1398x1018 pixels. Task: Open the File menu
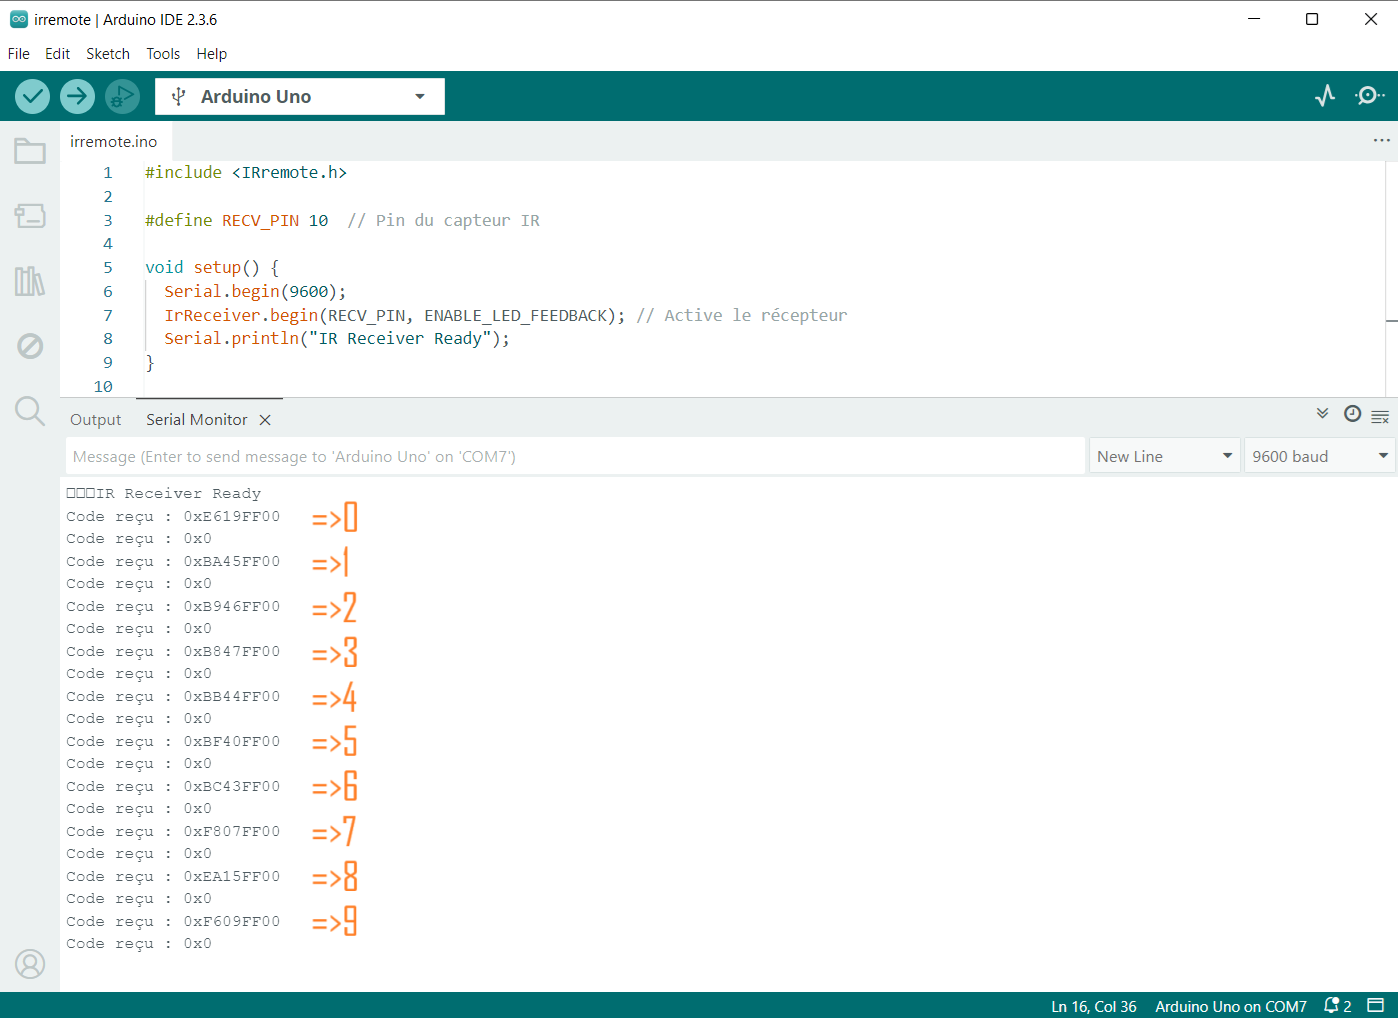[19, 54]
